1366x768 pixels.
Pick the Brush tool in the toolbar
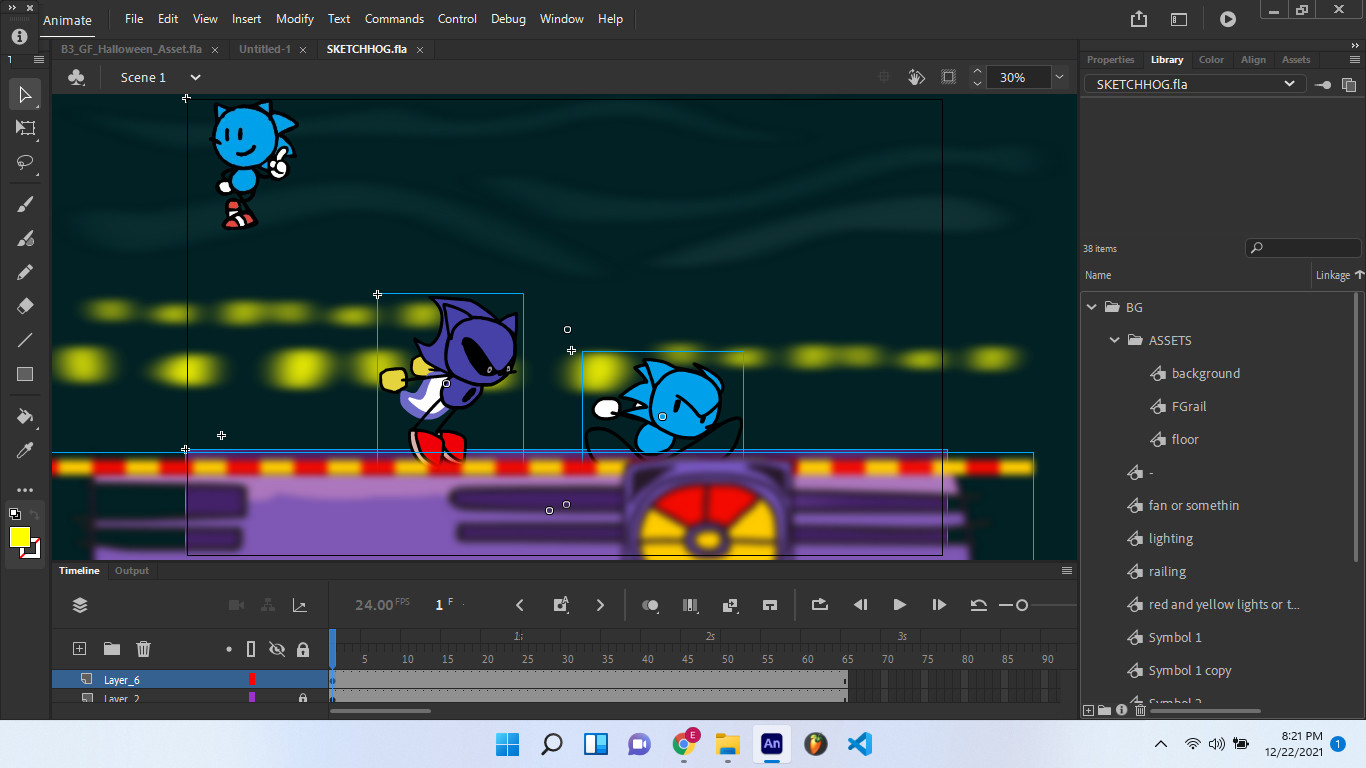pyautogui.click(x=24, y=203)
